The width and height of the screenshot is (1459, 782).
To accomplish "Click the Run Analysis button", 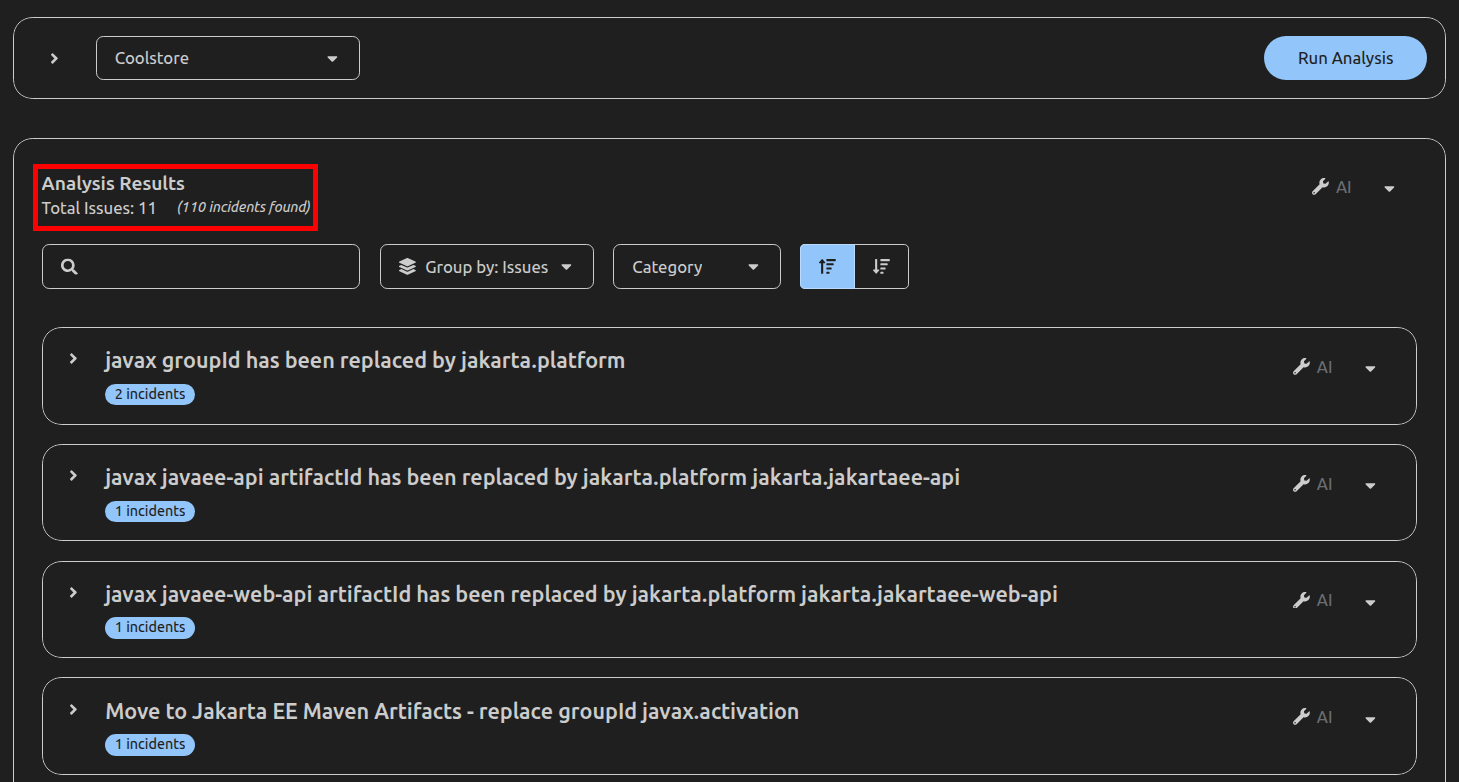I will click(1345, 58).
